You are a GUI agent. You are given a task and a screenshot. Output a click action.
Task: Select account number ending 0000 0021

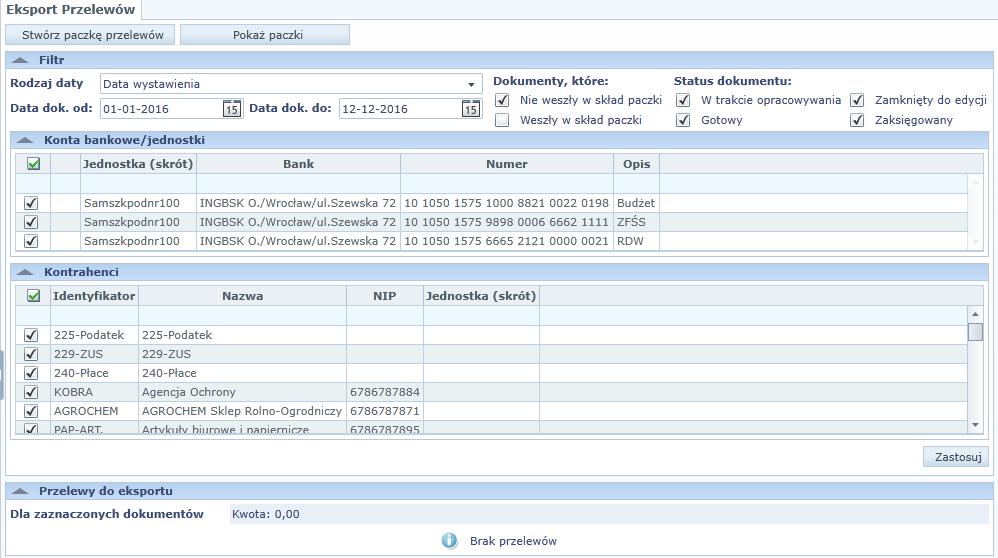(x=507, y=241)
